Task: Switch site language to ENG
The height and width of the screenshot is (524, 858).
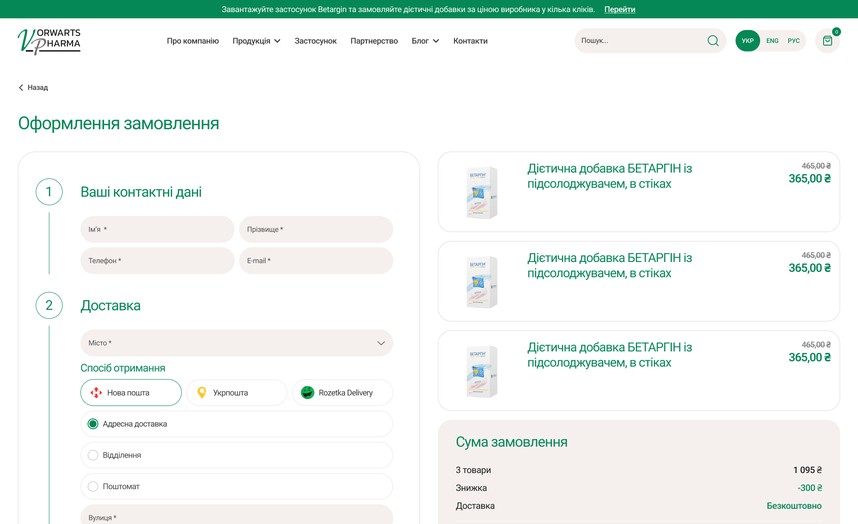Action: (772, 40)
